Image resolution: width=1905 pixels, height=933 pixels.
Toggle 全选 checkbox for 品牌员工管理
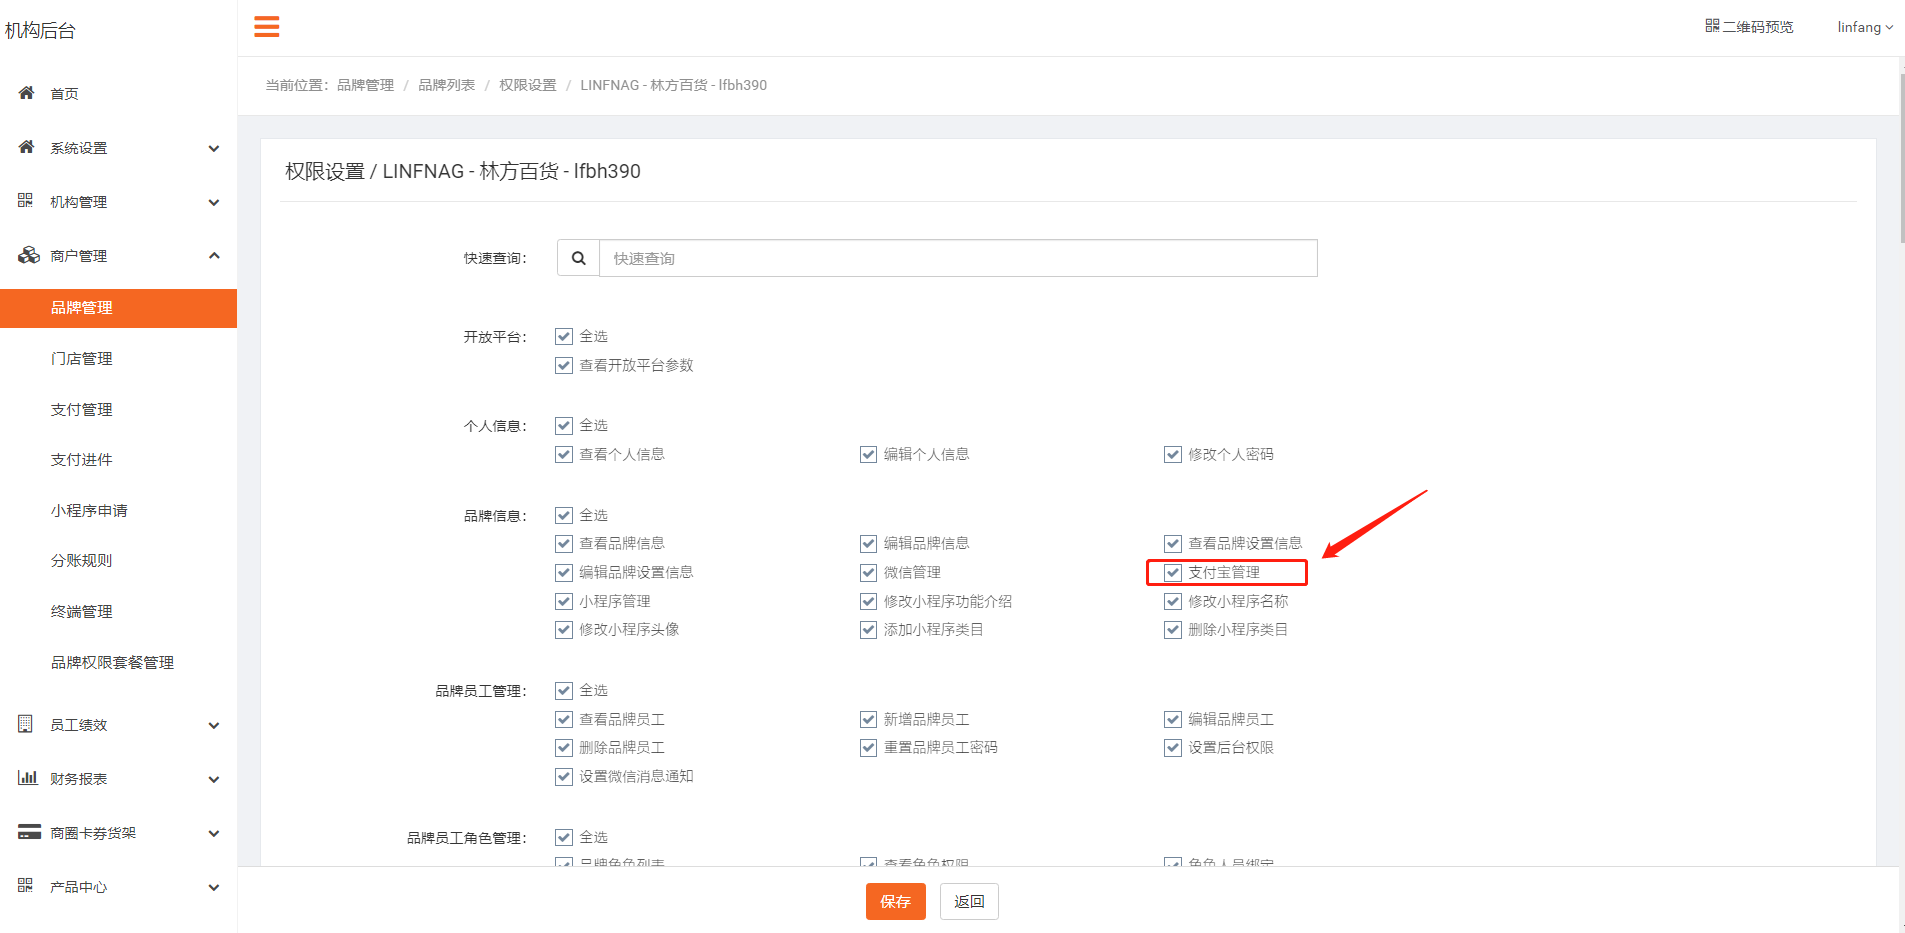564,690
